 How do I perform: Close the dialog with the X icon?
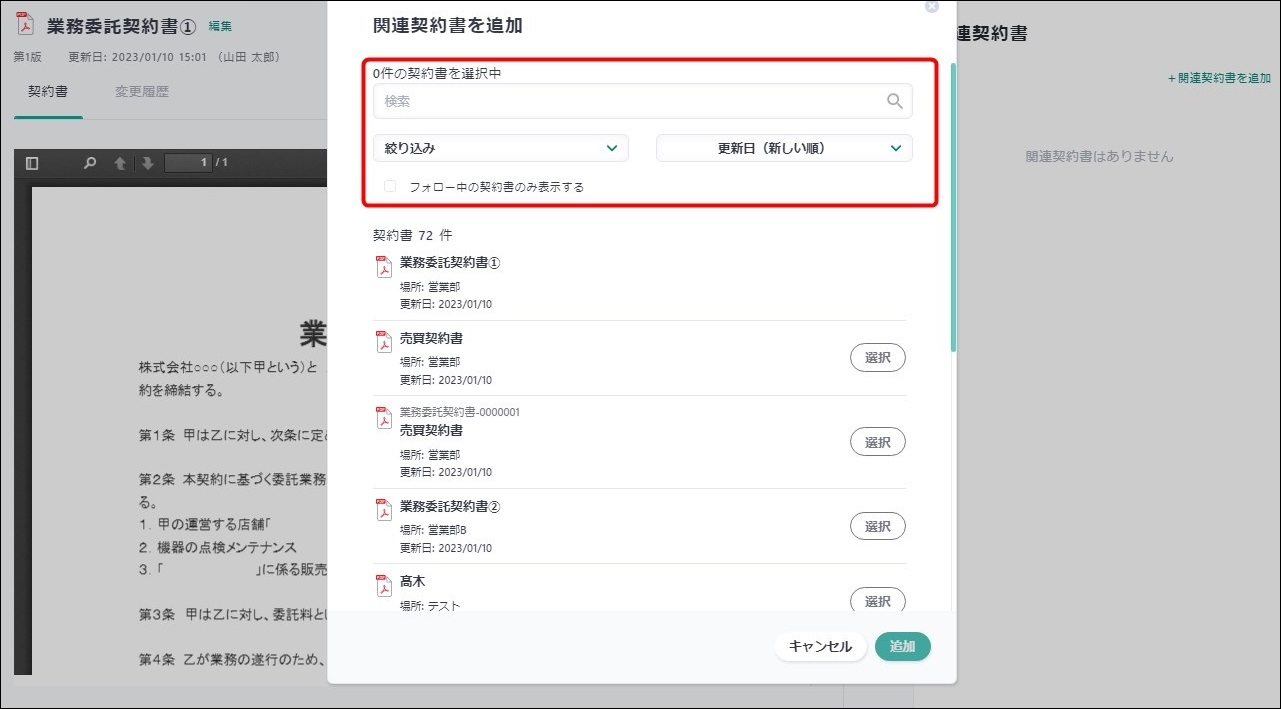pyautogui.click(x=932, y=6)
